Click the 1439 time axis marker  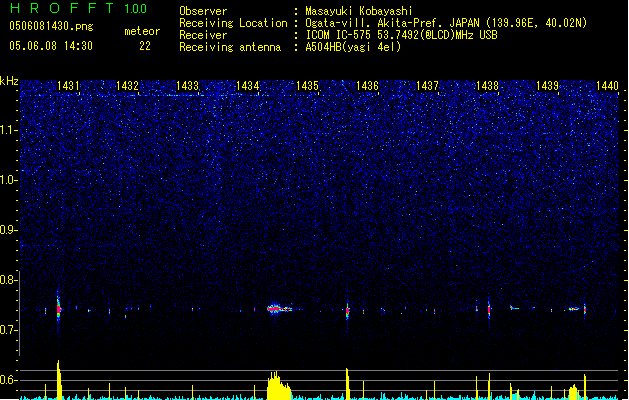[547, 86]
